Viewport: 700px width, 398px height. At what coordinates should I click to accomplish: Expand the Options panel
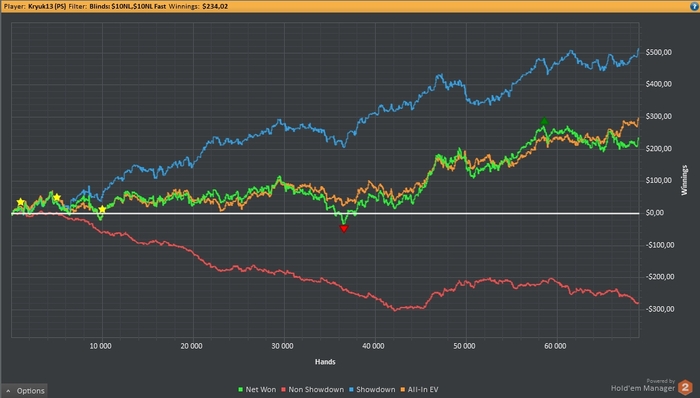tap(25, 391)
